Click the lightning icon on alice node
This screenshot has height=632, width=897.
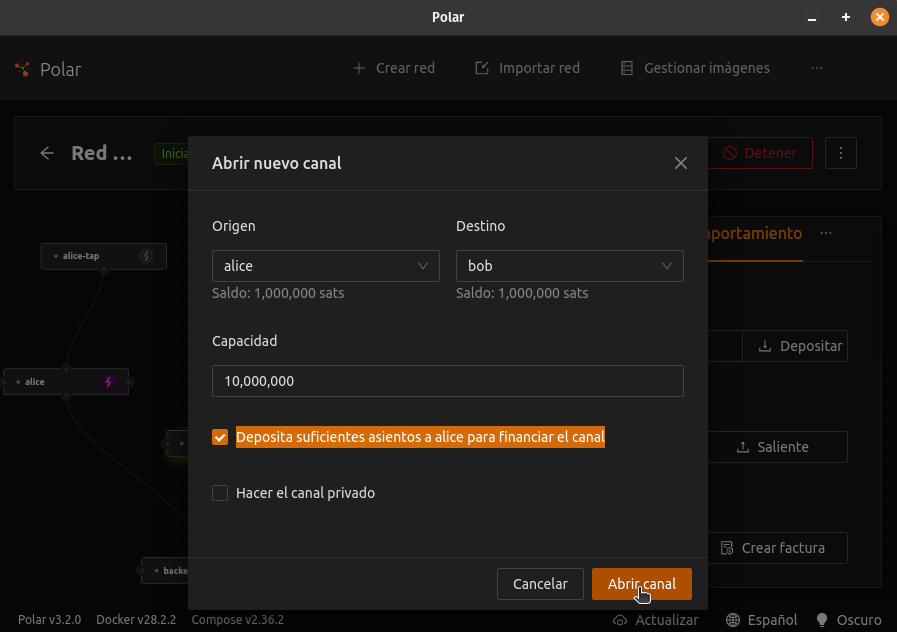point(109,382)
